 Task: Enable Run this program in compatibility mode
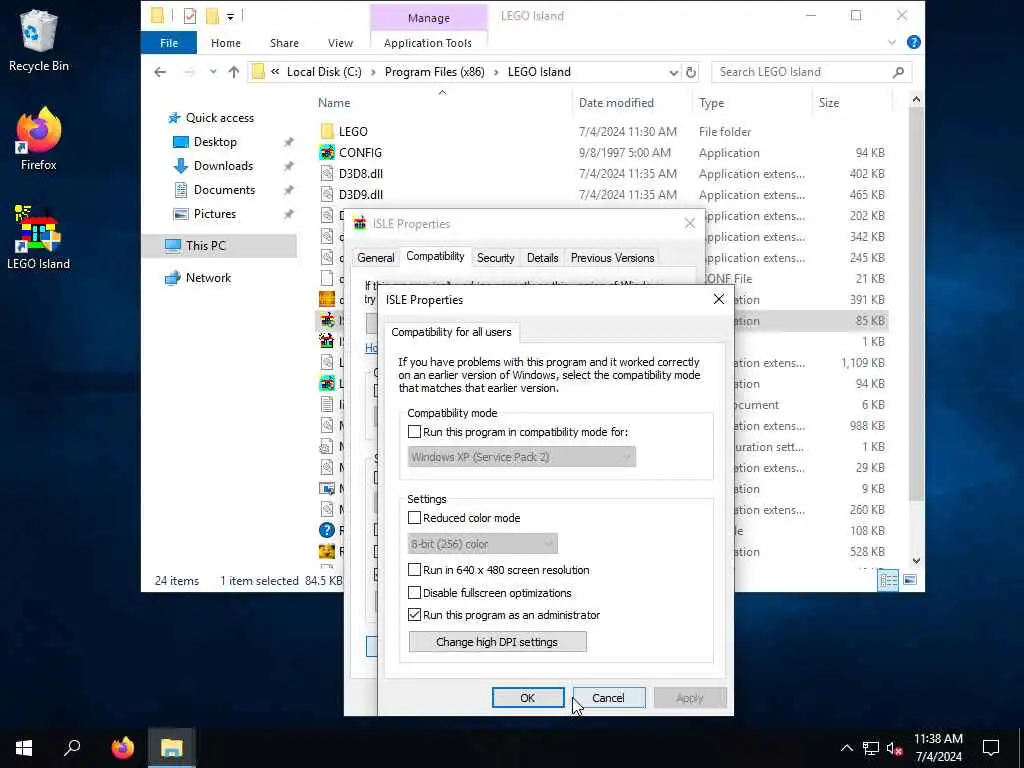[x=414, y=432]
